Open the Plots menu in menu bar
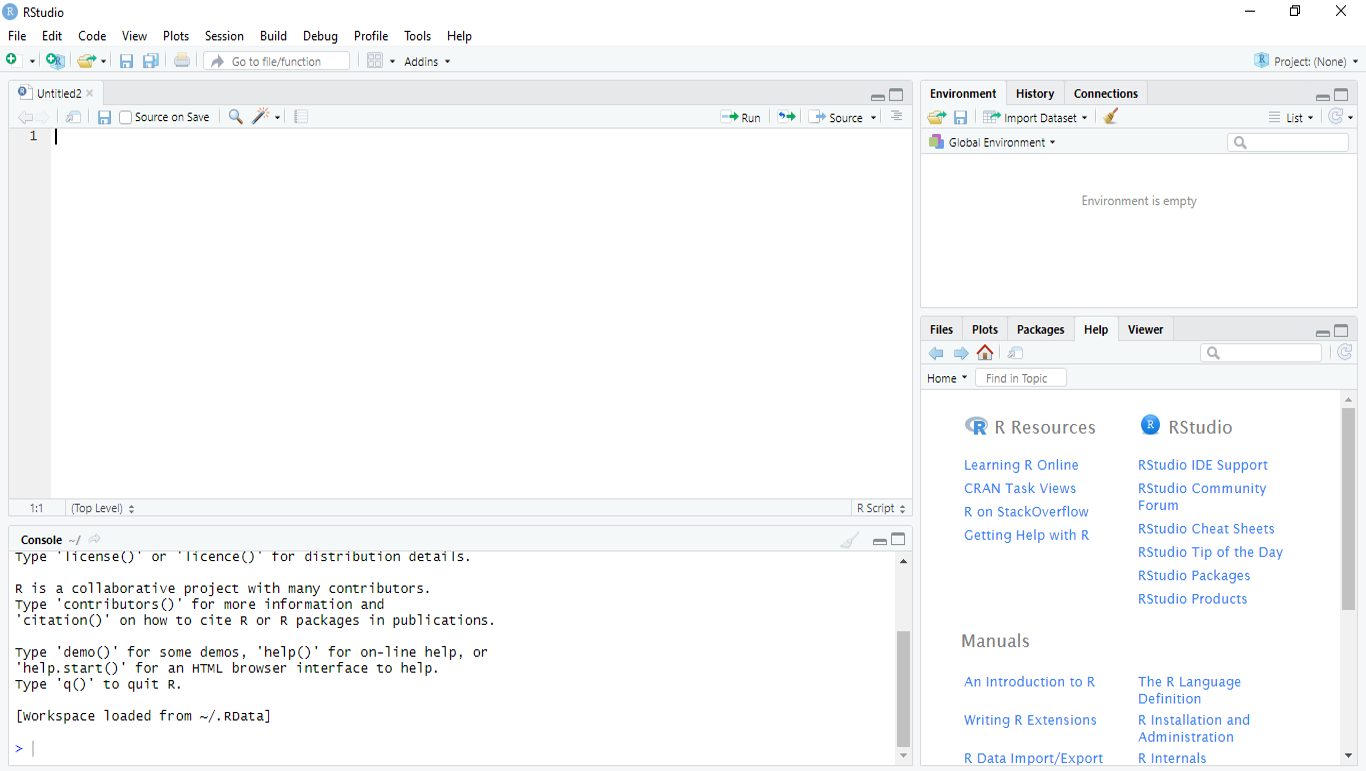 point(176,36)
